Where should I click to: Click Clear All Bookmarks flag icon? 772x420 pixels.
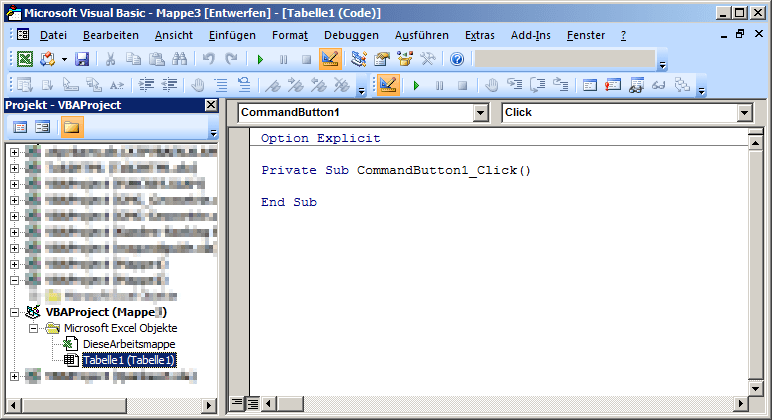tap(342, 86)
